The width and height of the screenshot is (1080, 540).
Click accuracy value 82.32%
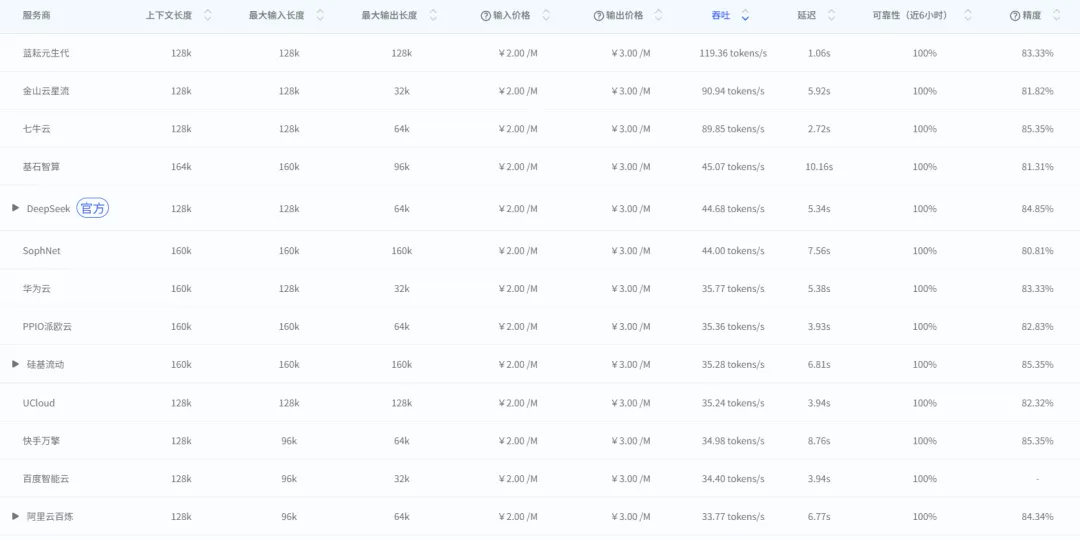(1037, 402)
